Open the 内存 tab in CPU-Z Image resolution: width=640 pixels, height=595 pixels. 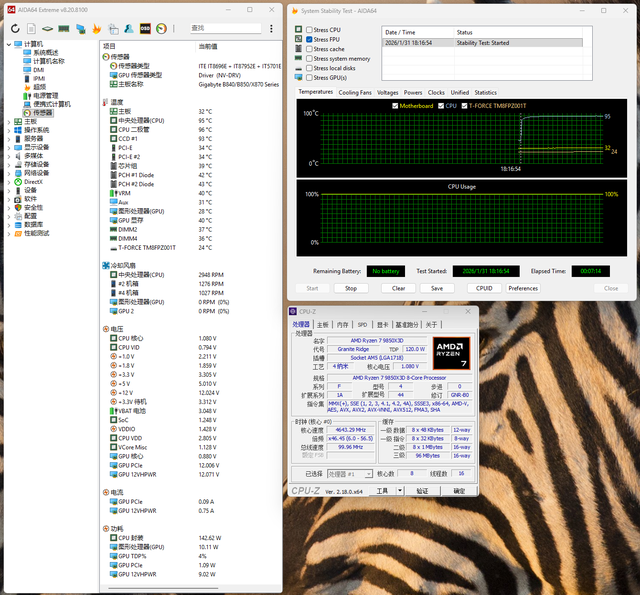pos(343,324)
